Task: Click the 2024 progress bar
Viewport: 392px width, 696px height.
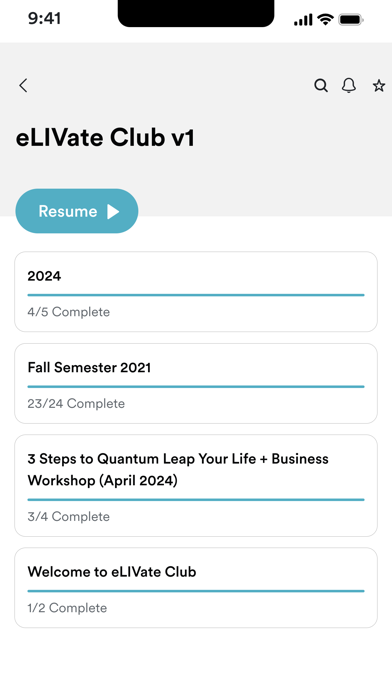Action: (196, 295)
